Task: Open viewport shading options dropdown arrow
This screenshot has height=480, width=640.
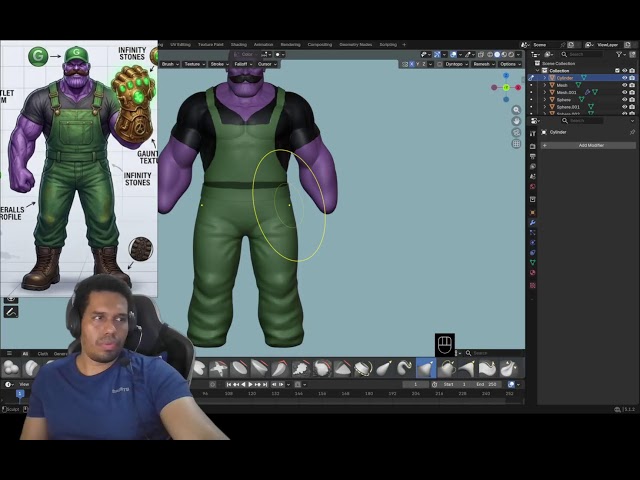Action: tap(518, 54)
